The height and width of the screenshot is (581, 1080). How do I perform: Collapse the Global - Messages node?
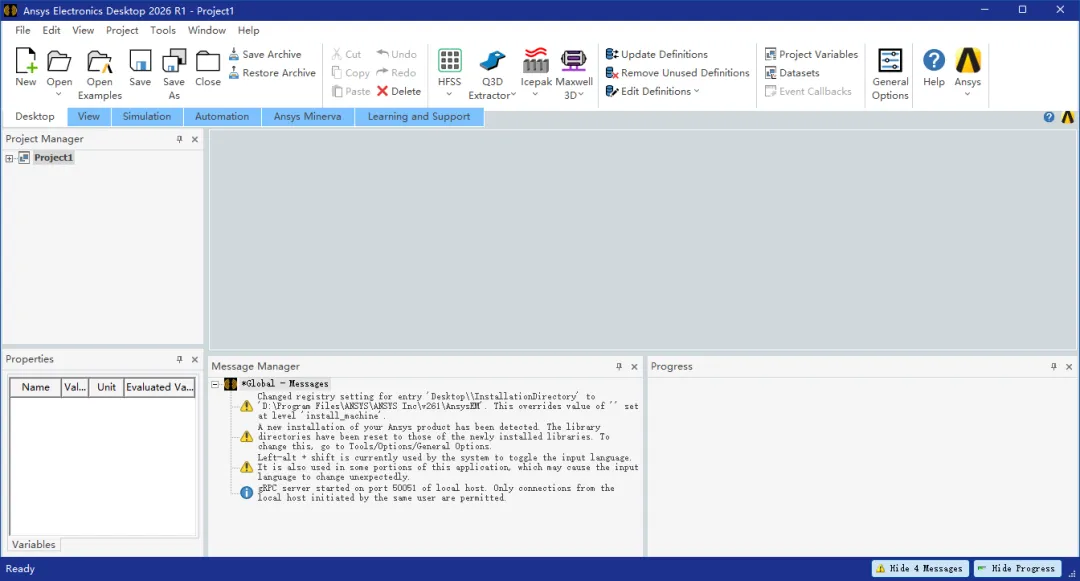point(215,384)
